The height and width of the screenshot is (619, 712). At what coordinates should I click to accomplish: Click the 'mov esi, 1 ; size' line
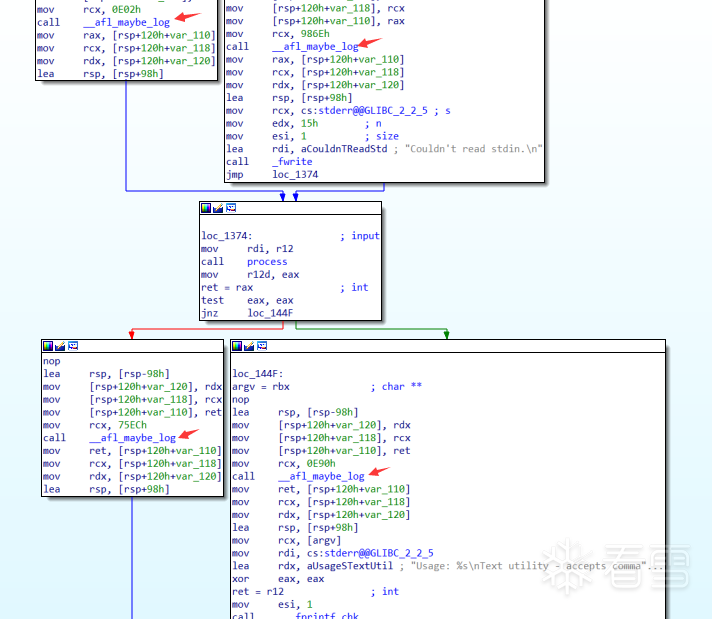[312, 136]
